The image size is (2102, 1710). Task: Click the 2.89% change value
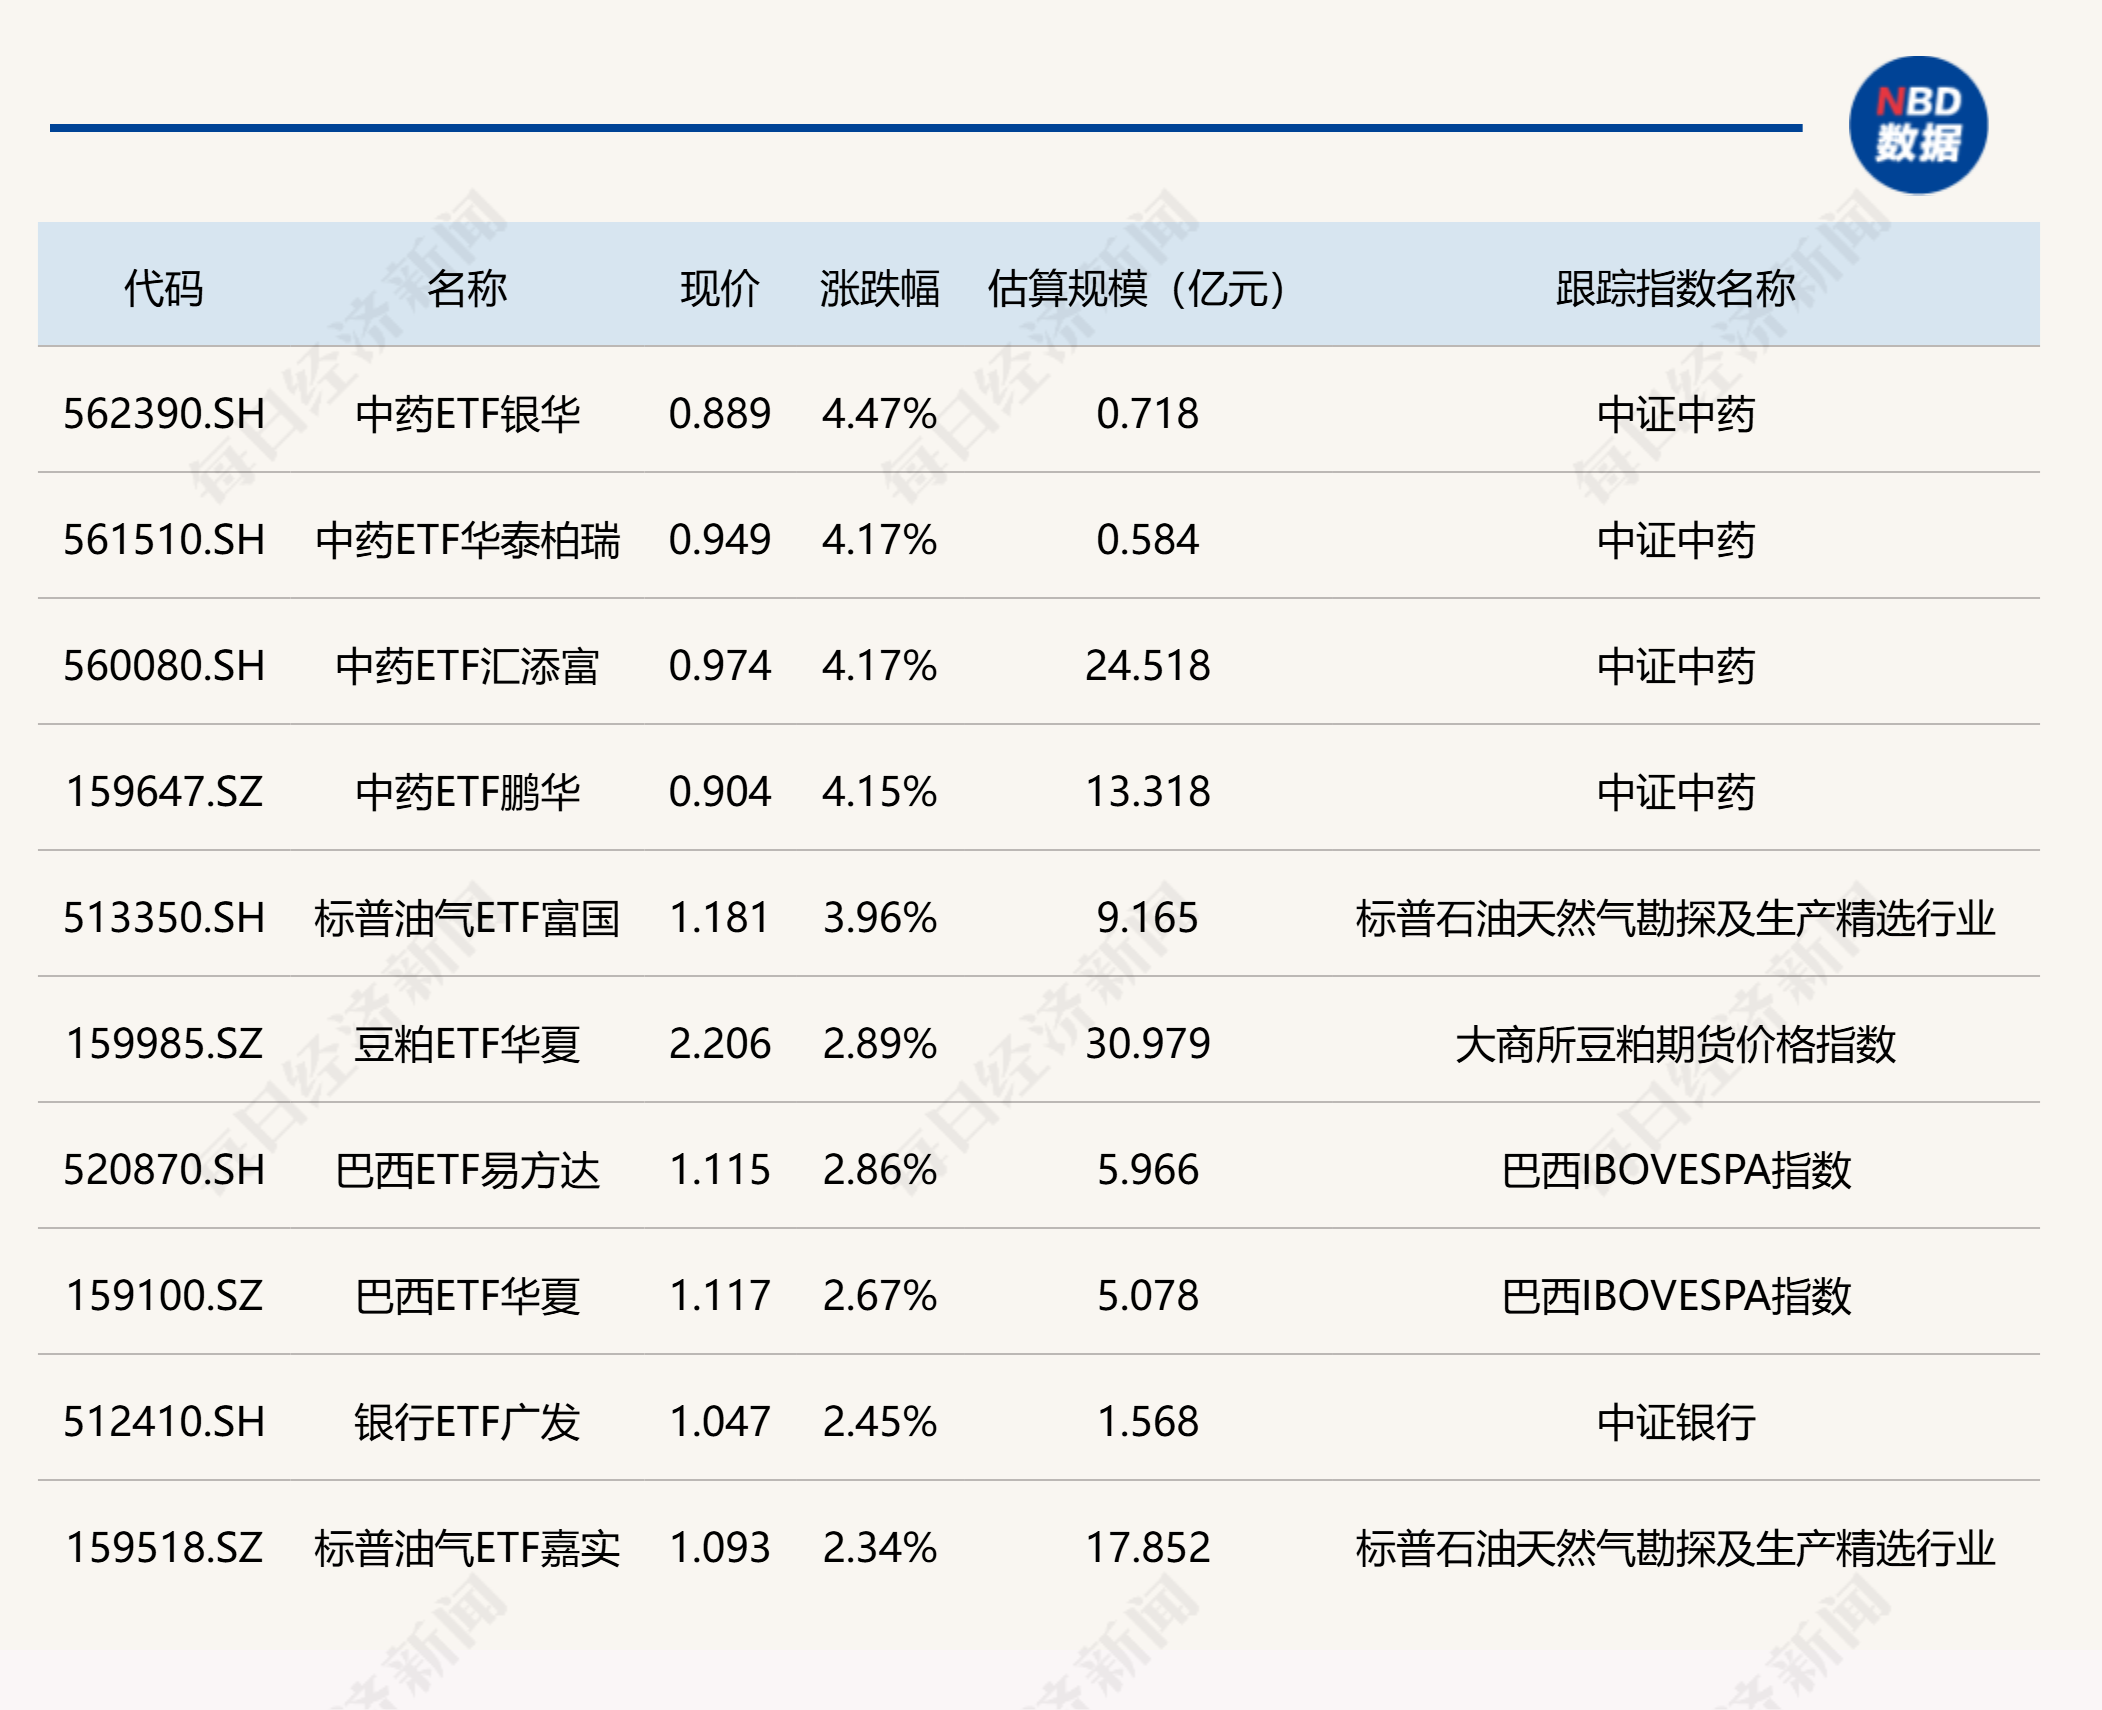[880, 1044]
